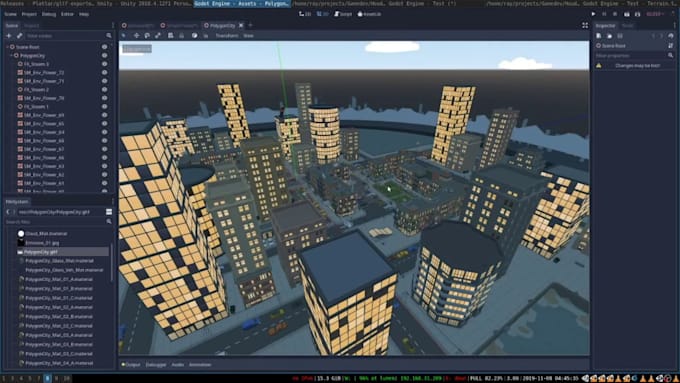The width and height of the screenshot is (680, 383).
Task: Open the Scene dock options menu
Action: [113, 26]
